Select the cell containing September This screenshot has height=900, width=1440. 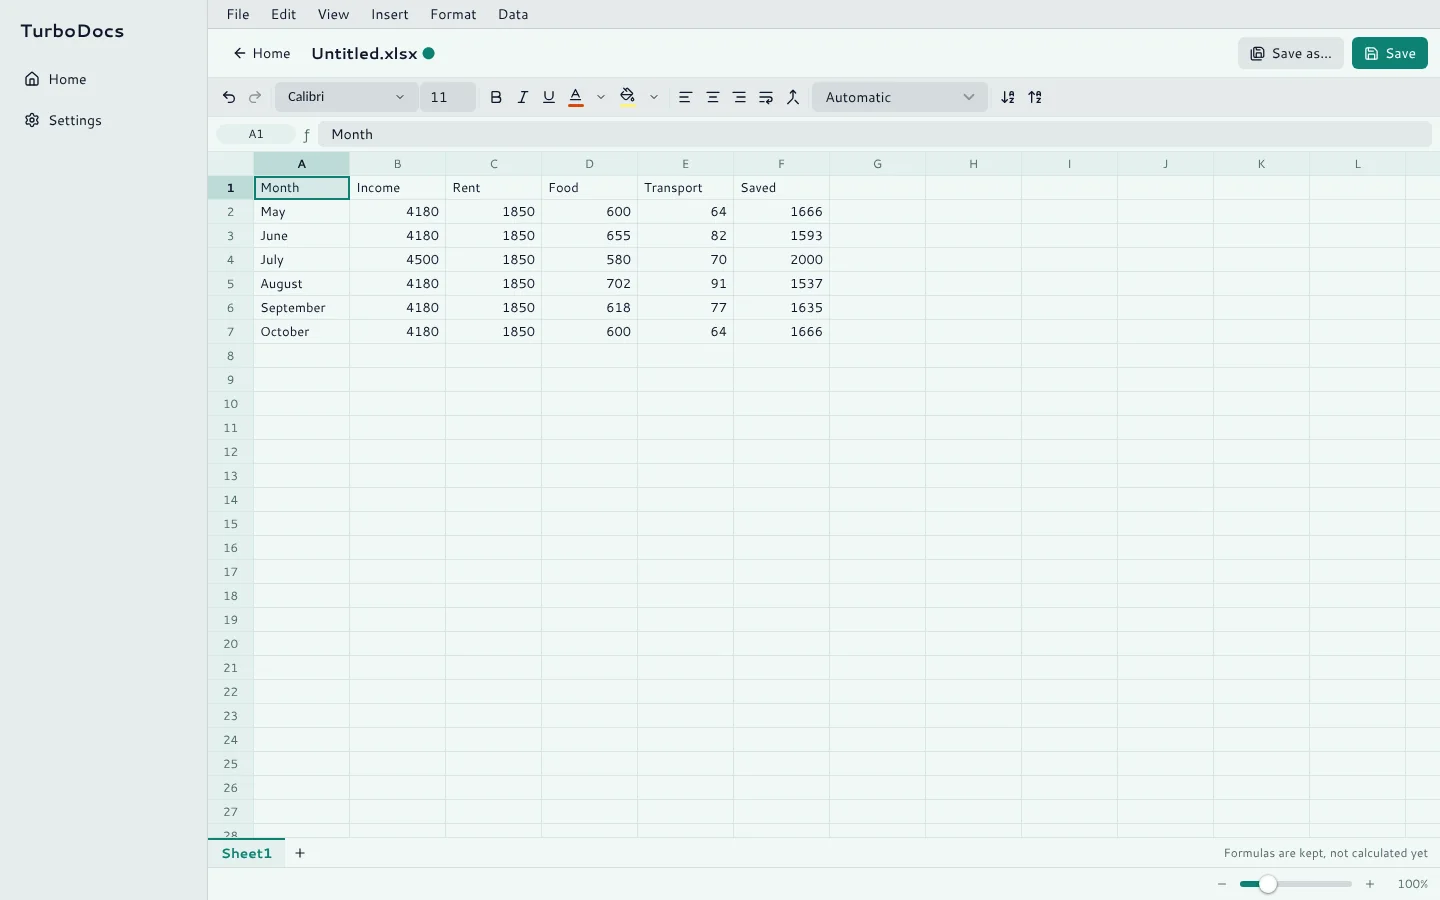302,308
